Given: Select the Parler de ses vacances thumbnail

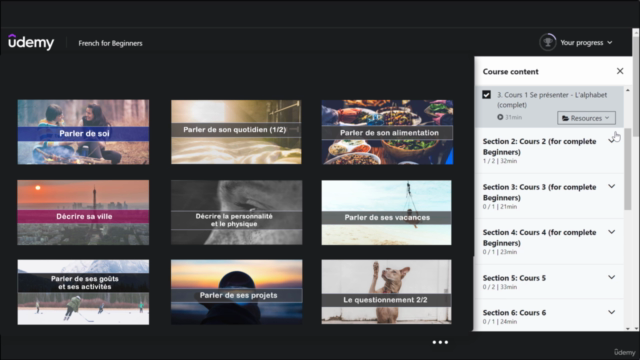Looking at the screenshot, I should coord(387,212).
